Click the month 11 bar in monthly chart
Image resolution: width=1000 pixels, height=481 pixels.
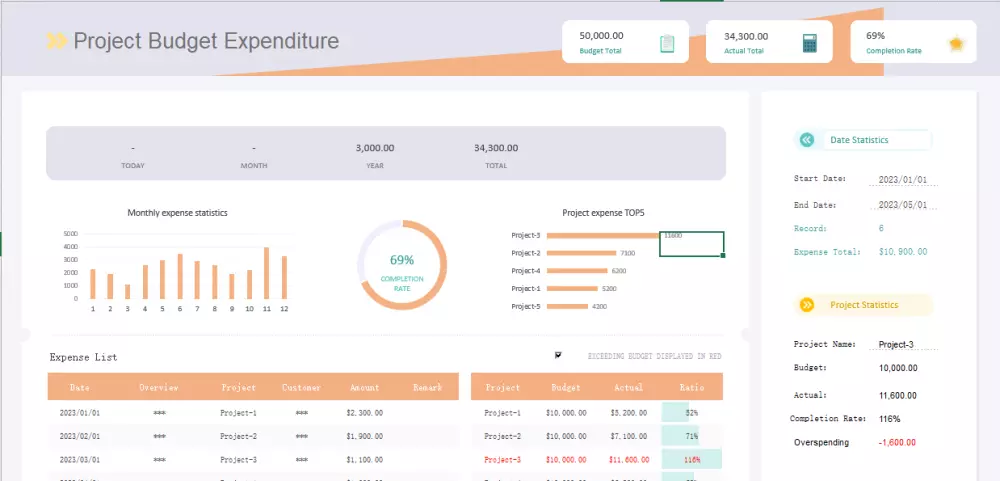[x=267, y=273]
